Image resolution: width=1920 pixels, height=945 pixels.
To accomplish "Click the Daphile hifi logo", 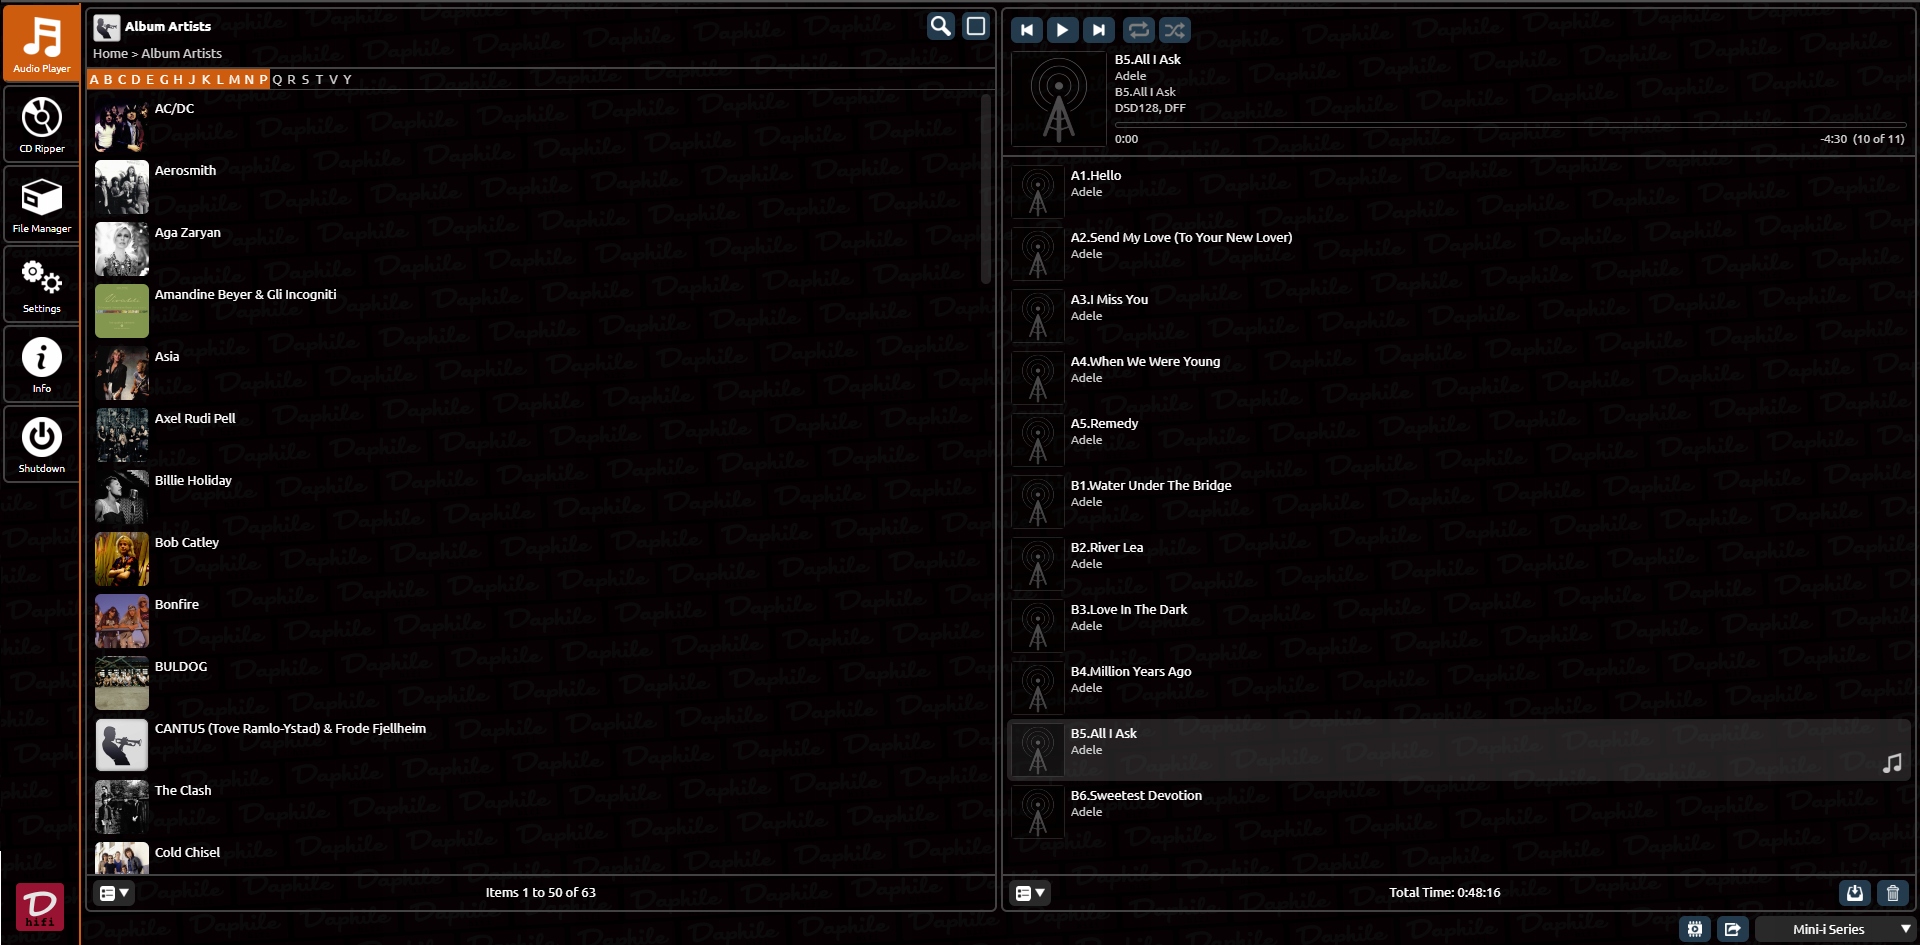I will (x=40, y=907).
